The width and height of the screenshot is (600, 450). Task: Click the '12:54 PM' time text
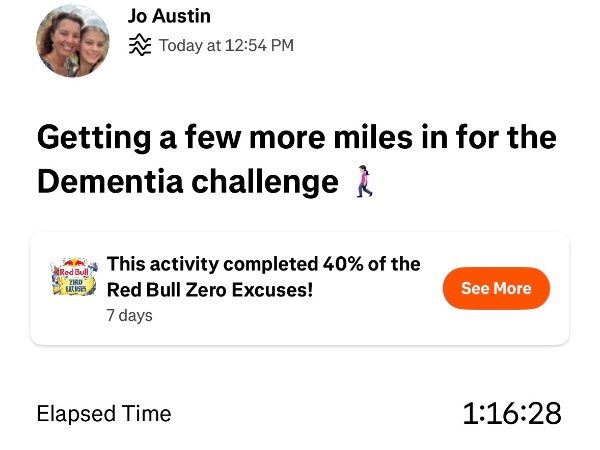(258, 46)
